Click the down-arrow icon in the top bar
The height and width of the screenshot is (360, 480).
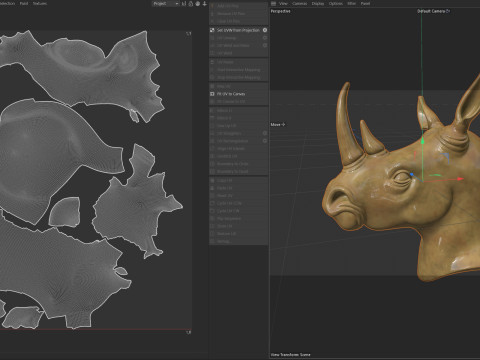tap(205, 4)
